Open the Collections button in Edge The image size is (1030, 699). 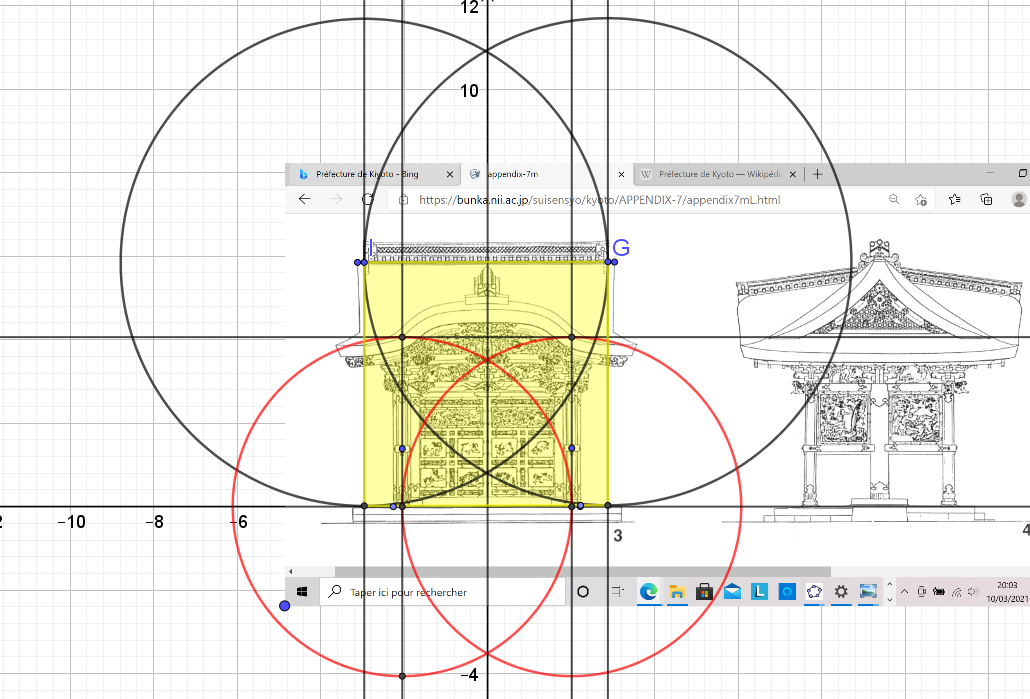[x=986, y=199]
